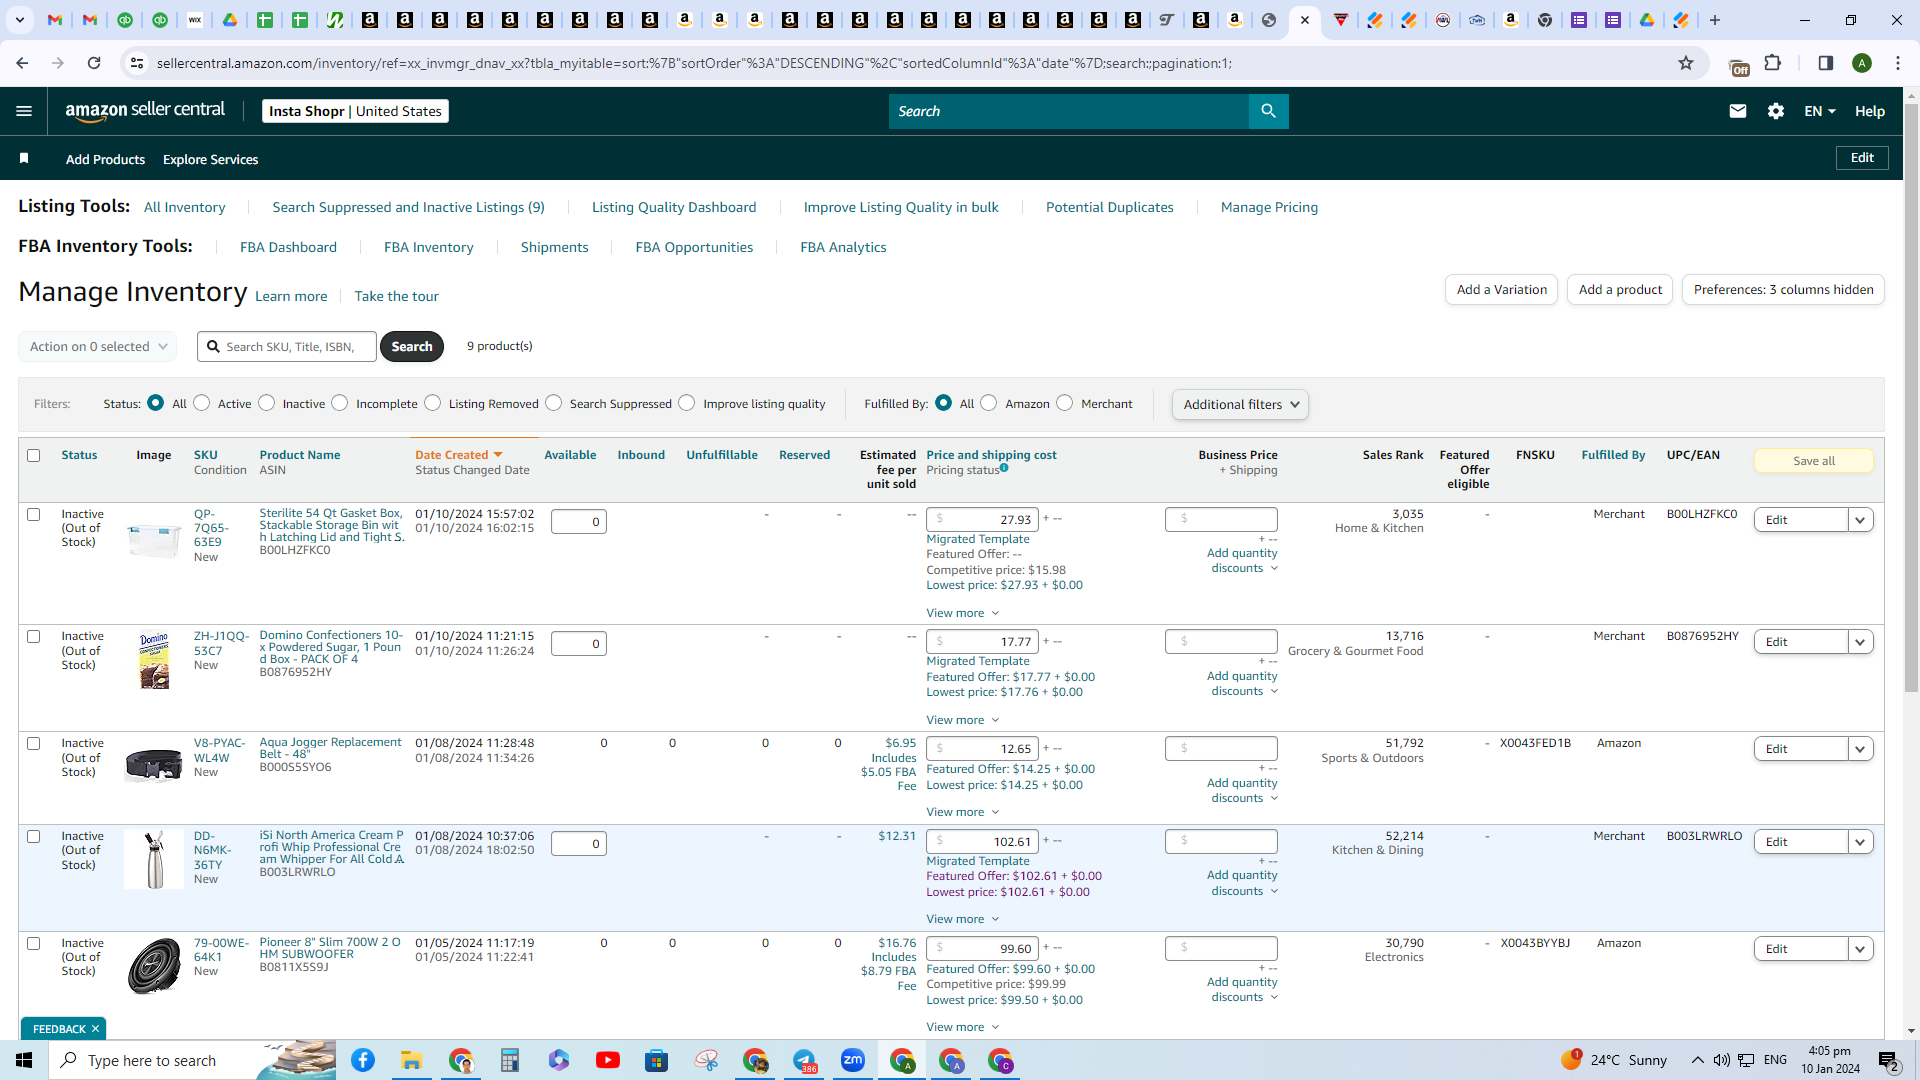Select the Sterilite 54 Qt Gasket Box row checkbox
Viewport: 1920px width, 1080px height.
point(33,514)
